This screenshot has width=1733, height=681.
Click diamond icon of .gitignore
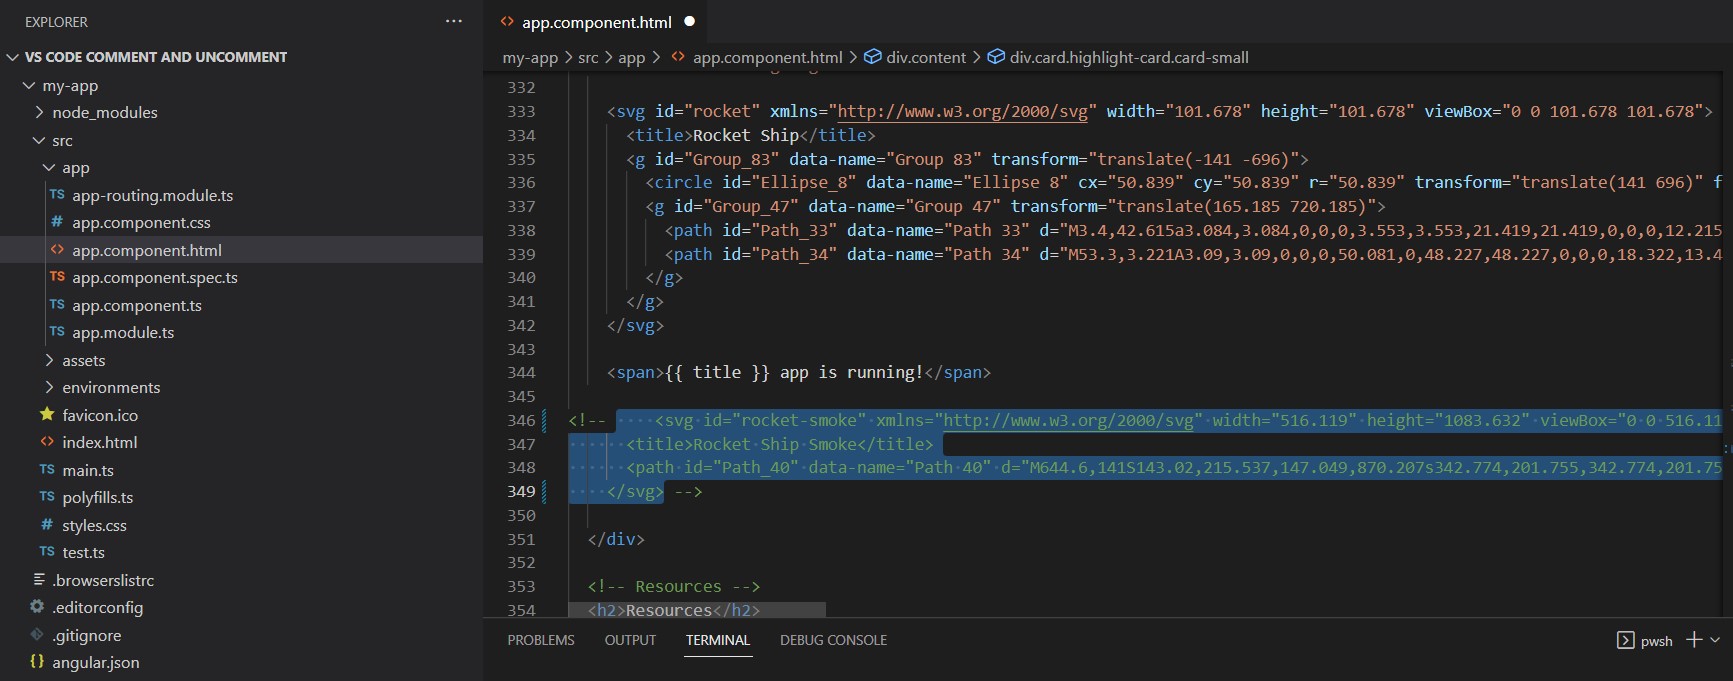coord(37,635)
